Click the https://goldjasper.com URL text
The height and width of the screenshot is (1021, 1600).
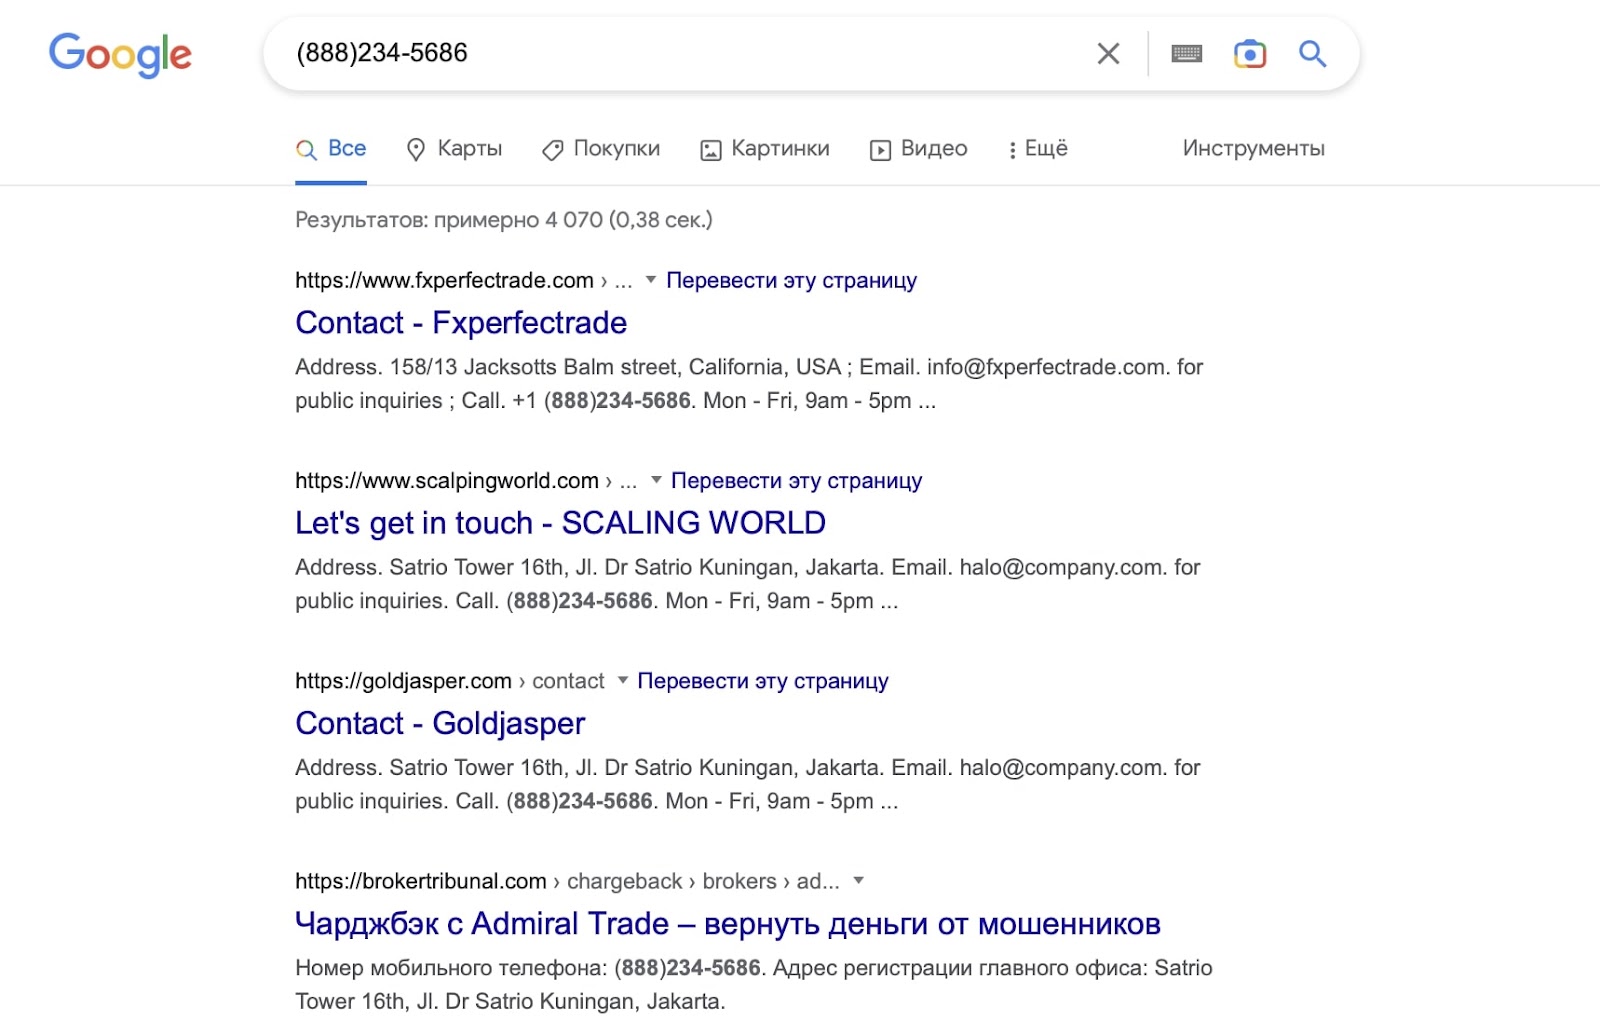pyautogui.click(x=403, y=681)
